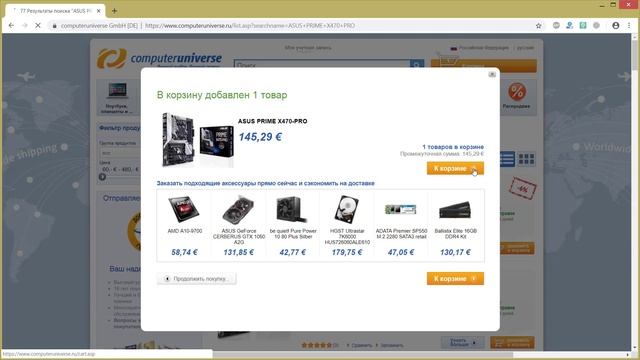Viewport: 640px width, 360px height.
Task: Open Chrome three-dot menu
Action: click(x=629, y=25)
